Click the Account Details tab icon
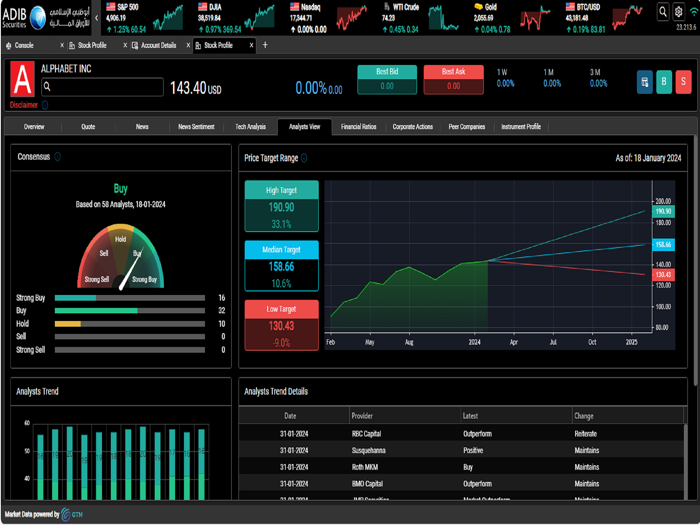Screen dimensions: 700x525 pos(135,46)
